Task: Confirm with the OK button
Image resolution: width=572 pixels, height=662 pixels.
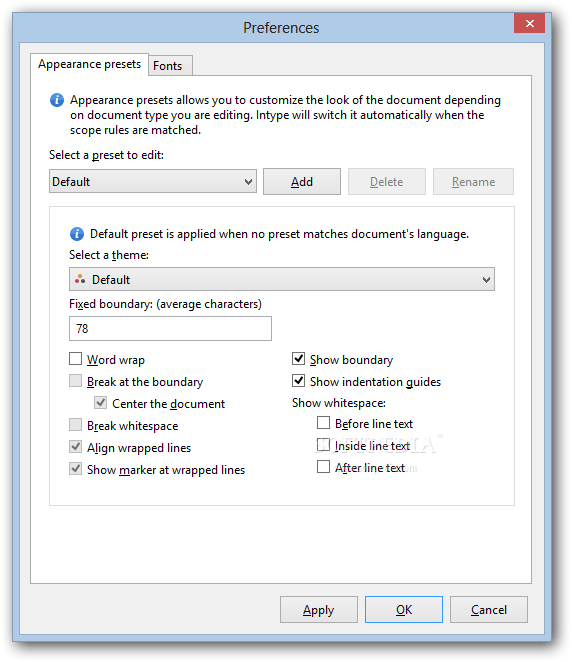Action: [x=404, y=610]
